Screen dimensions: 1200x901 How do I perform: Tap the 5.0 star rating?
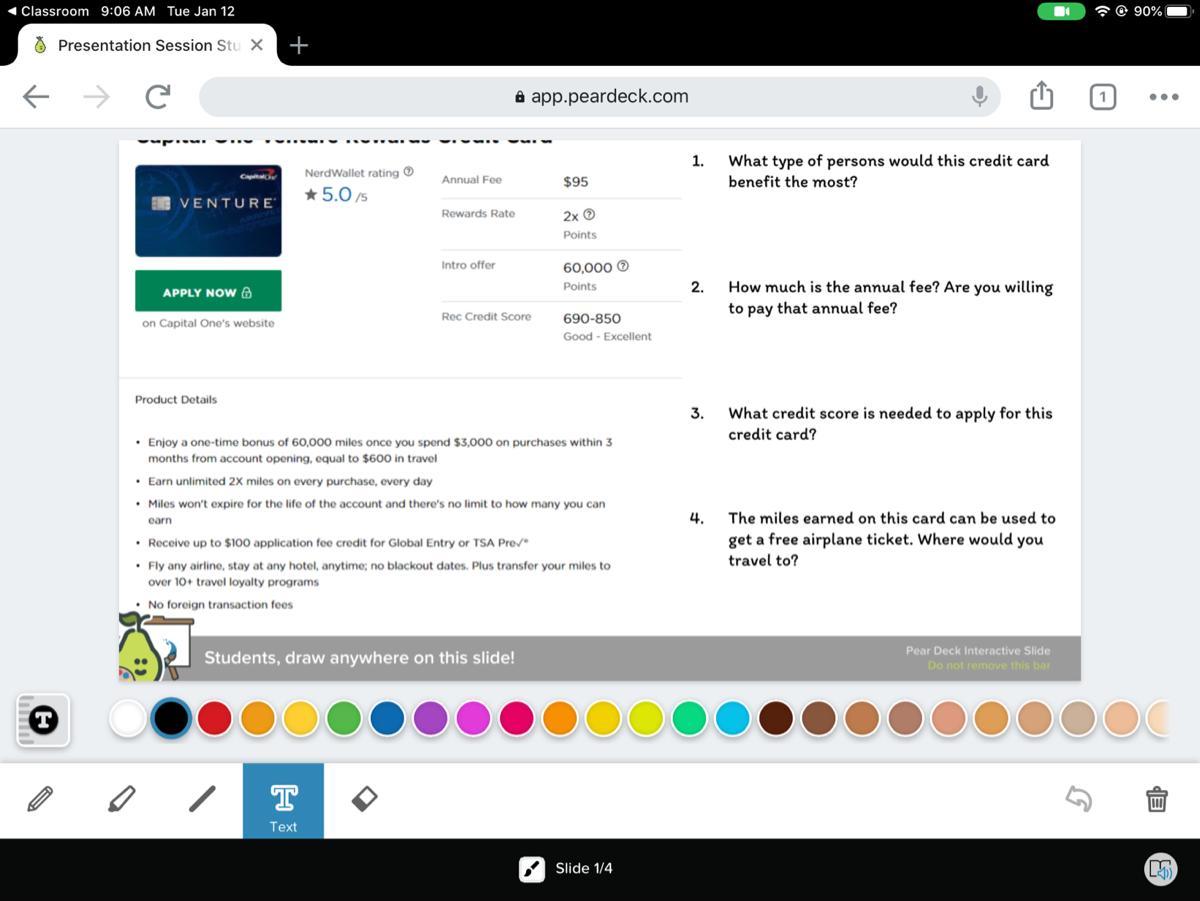click(336, 195)
